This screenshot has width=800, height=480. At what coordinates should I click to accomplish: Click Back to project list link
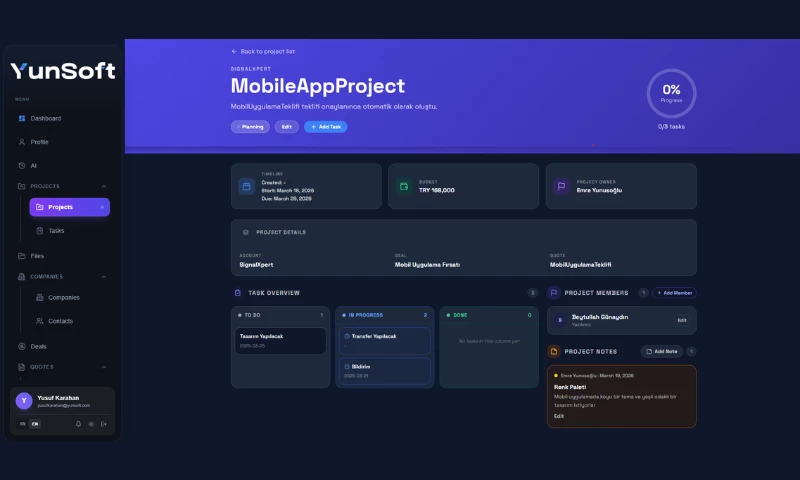coord(263,52)
